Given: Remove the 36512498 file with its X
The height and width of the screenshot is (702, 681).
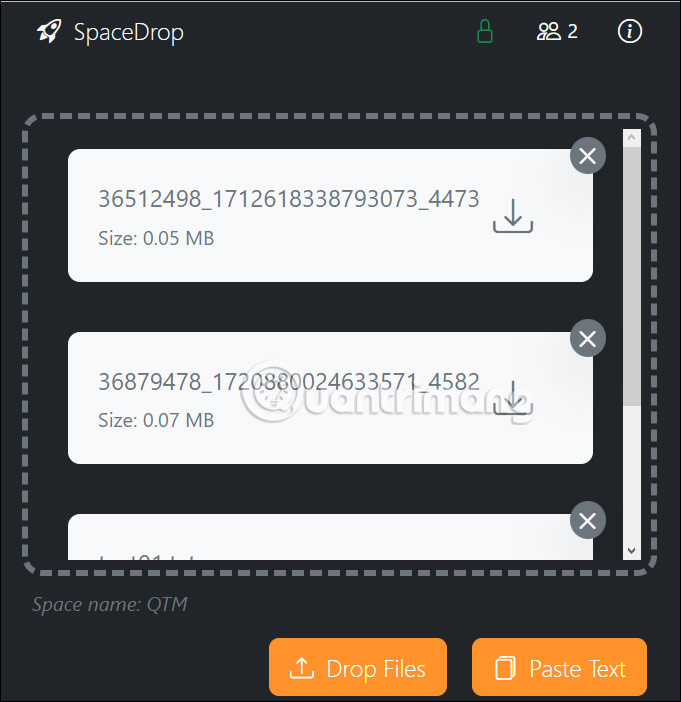Looking at the screenshot, I should click(x=587, y=156).
